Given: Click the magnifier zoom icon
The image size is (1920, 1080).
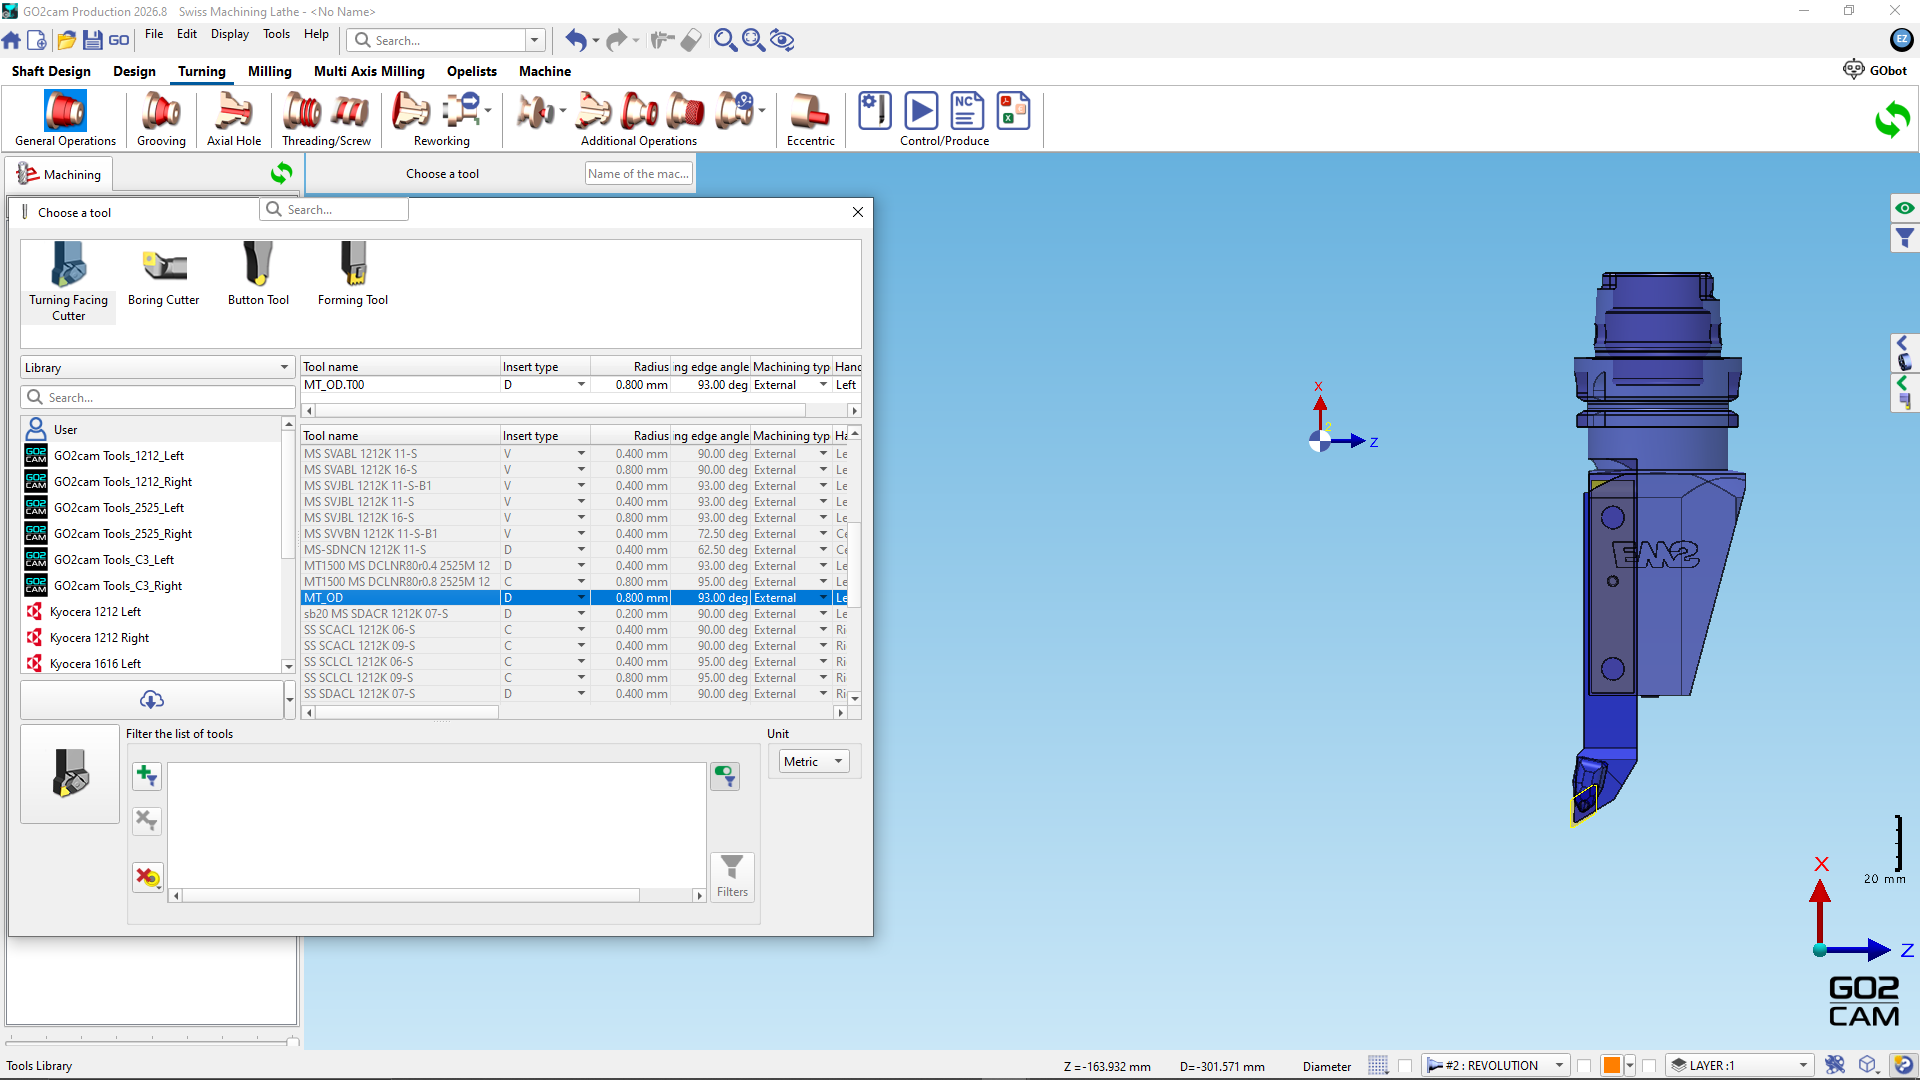Looking at the screenshot, I should click(x=725, y=40).
